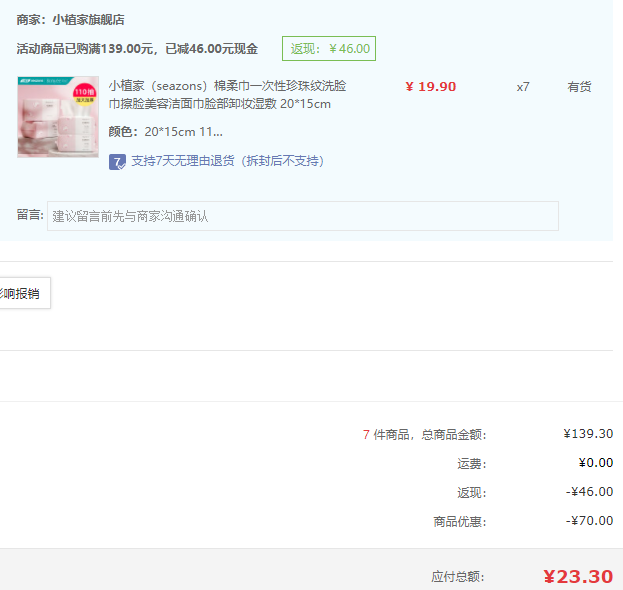623x590 pixels.
Task: Click the 7-day return policy icon
Action: point(117,161)
